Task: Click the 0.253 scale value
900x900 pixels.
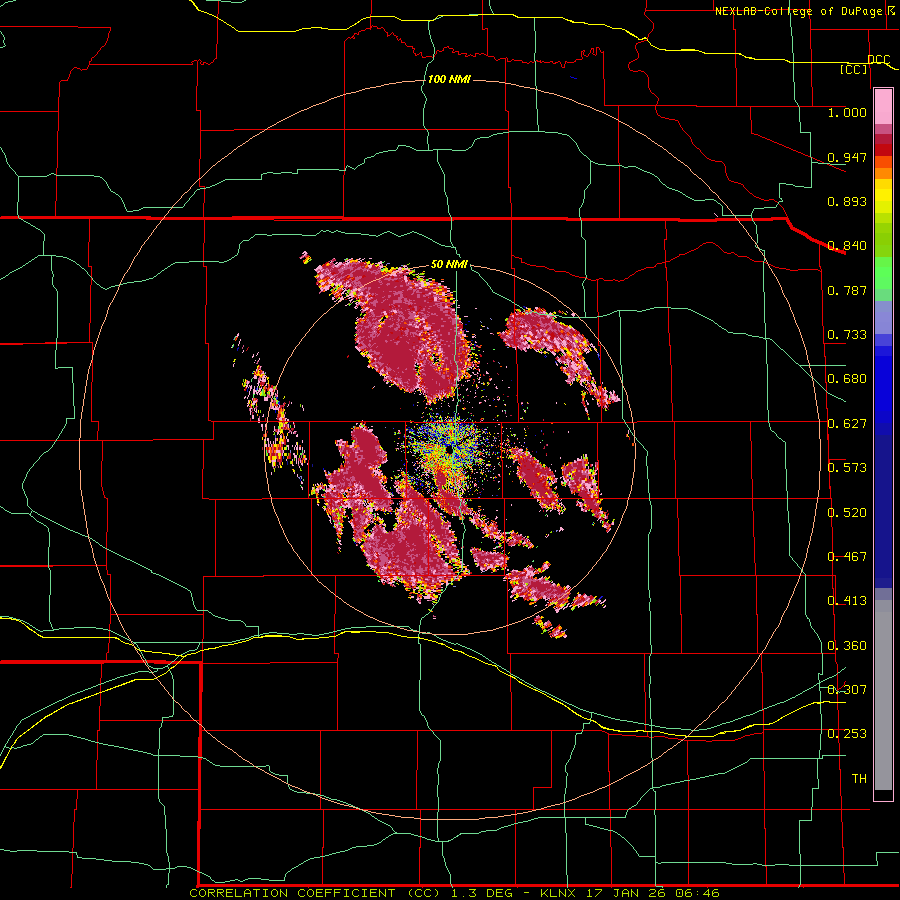Action: click(847, 734)
